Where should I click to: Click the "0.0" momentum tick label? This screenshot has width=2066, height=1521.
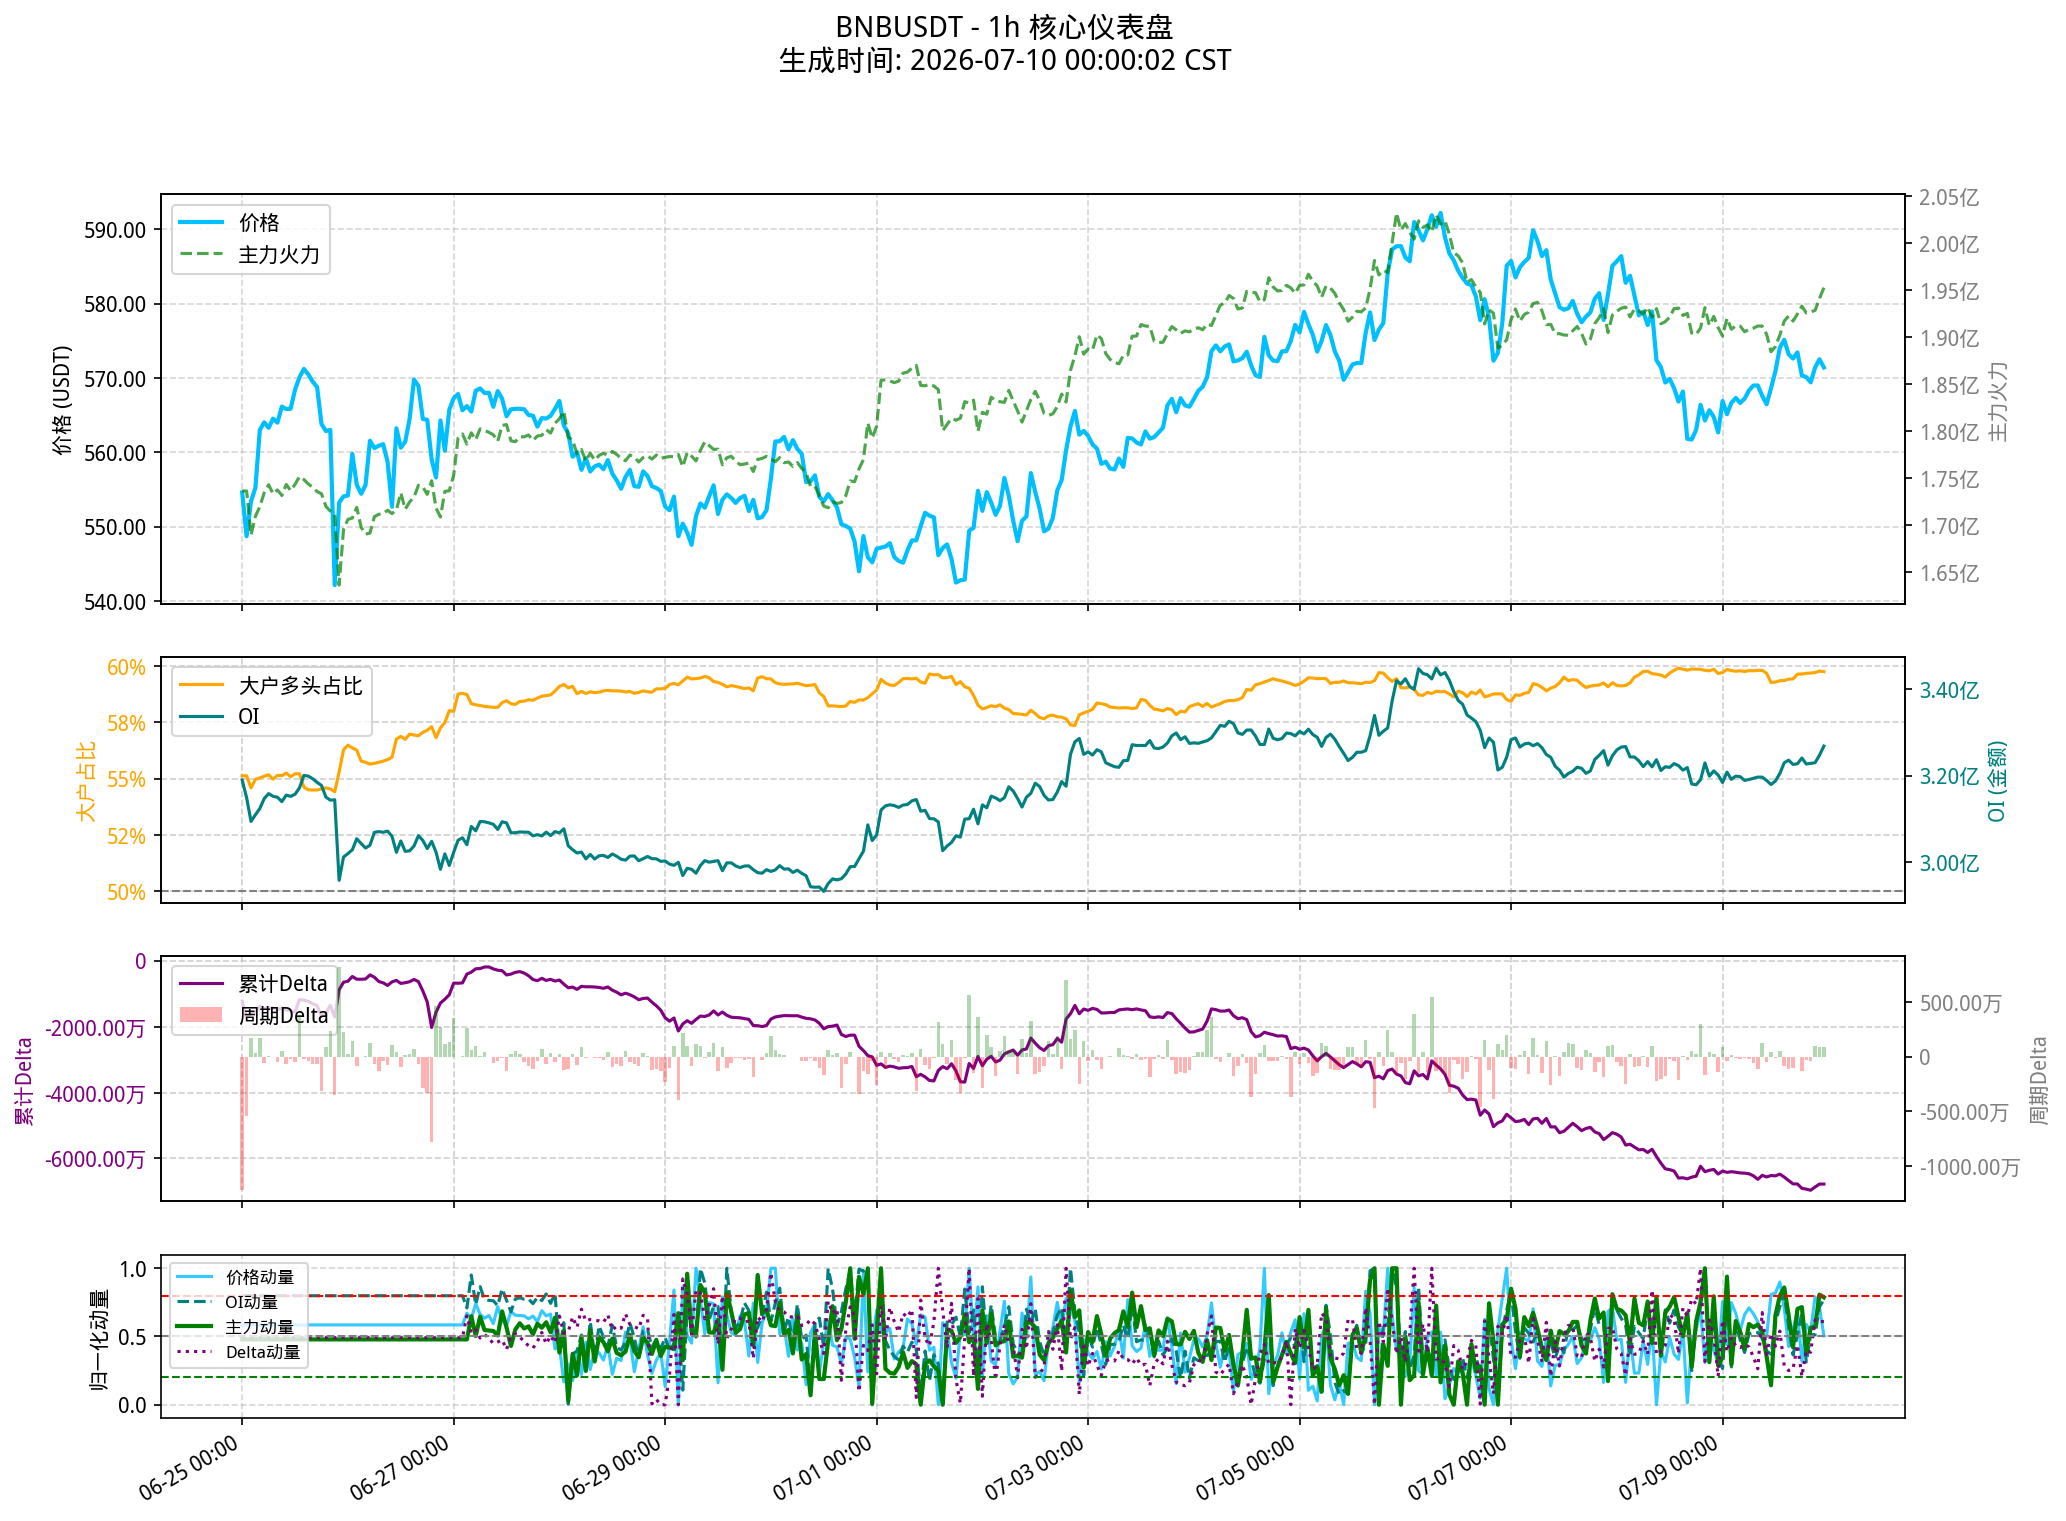[x=133, y=1406]
